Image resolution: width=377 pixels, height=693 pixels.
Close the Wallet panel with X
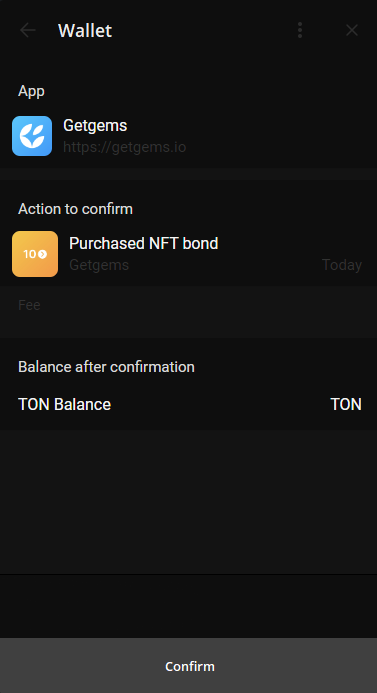(352, 30)
